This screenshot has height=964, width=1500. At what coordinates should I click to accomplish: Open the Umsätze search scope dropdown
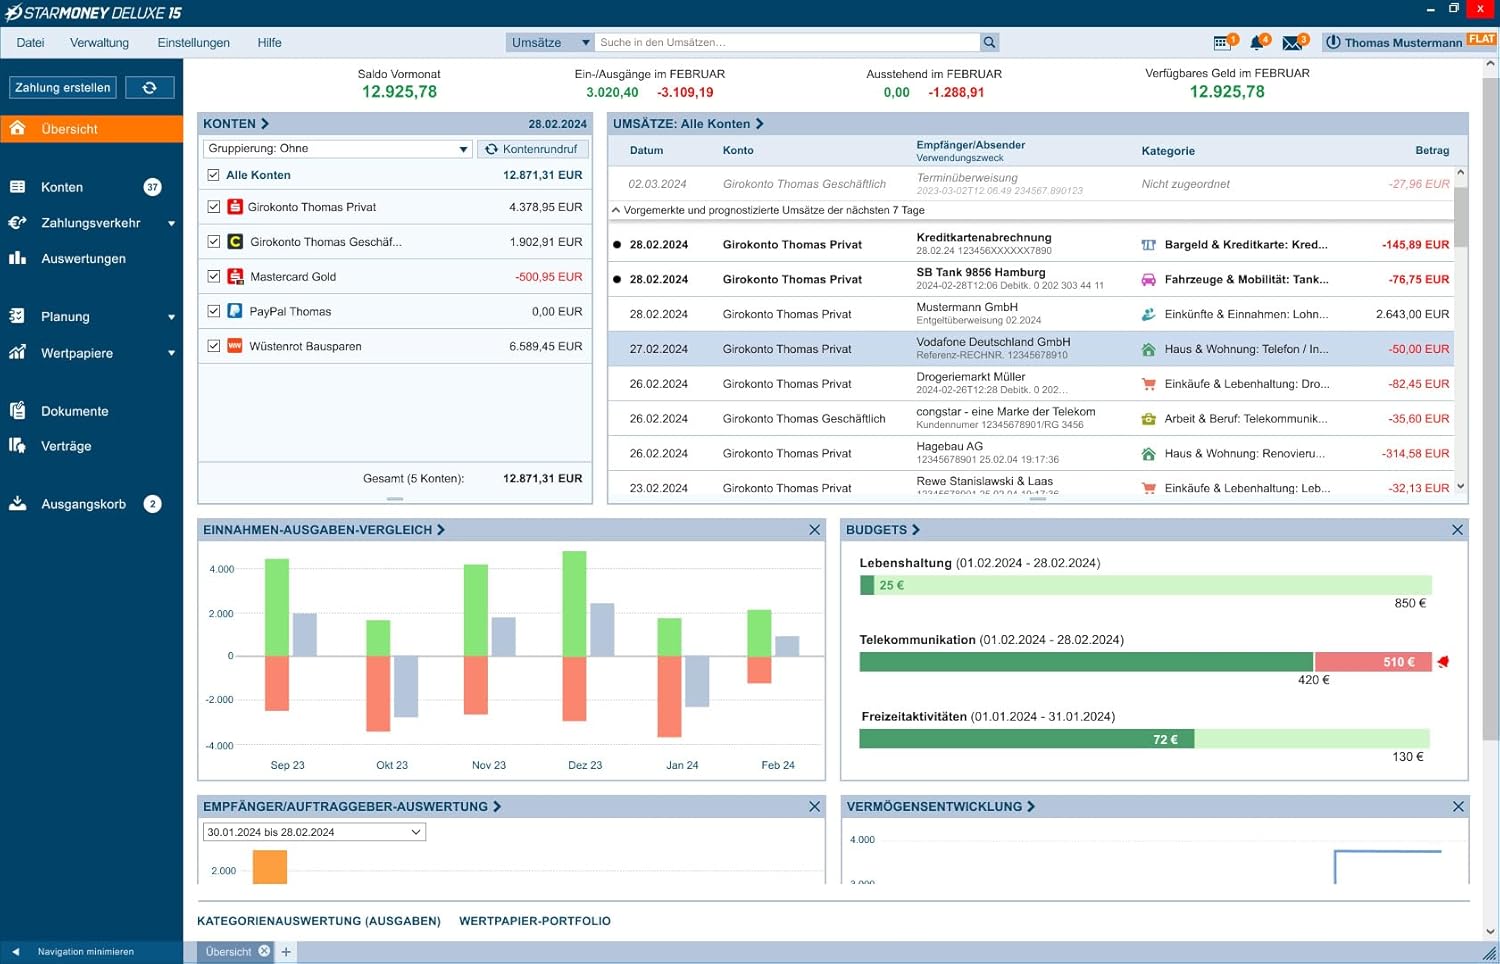pyautogui.click(x=550, y=42)
